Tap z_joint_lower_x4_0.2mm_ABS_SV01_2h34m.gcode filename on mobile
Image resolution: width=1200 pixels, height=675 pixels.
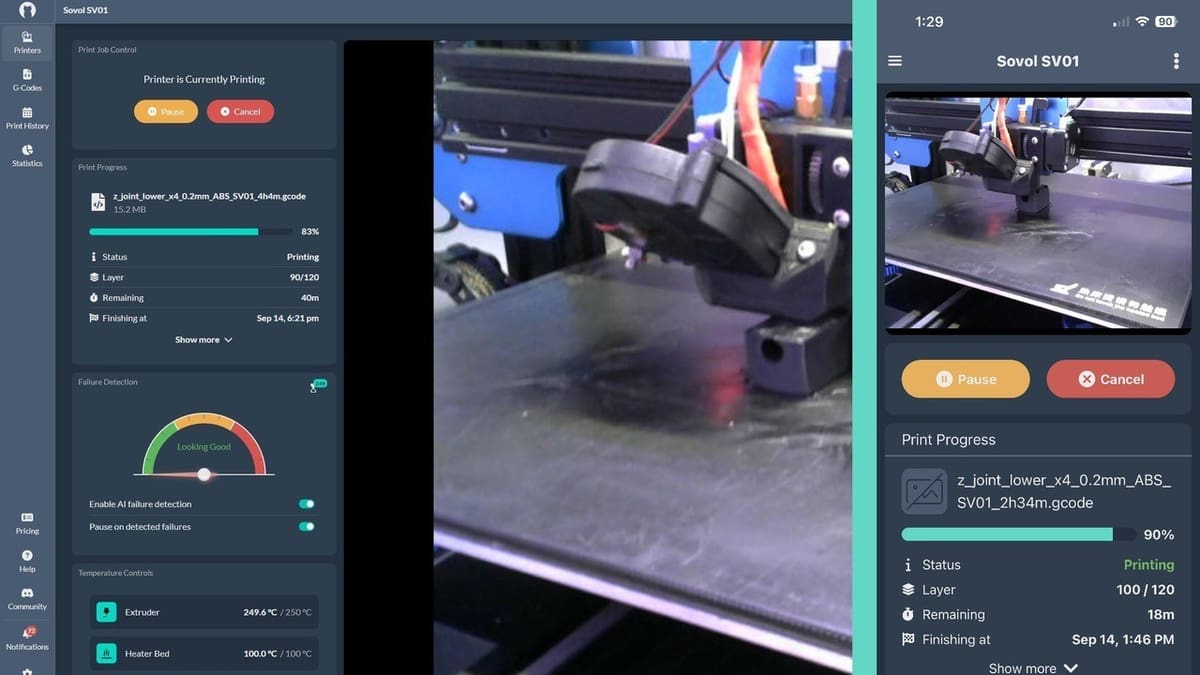point(1064,491)
